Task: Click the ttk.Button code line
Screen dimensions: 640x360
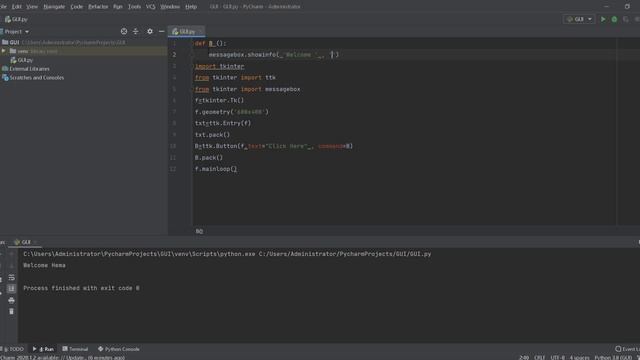Action: [273, 146]
